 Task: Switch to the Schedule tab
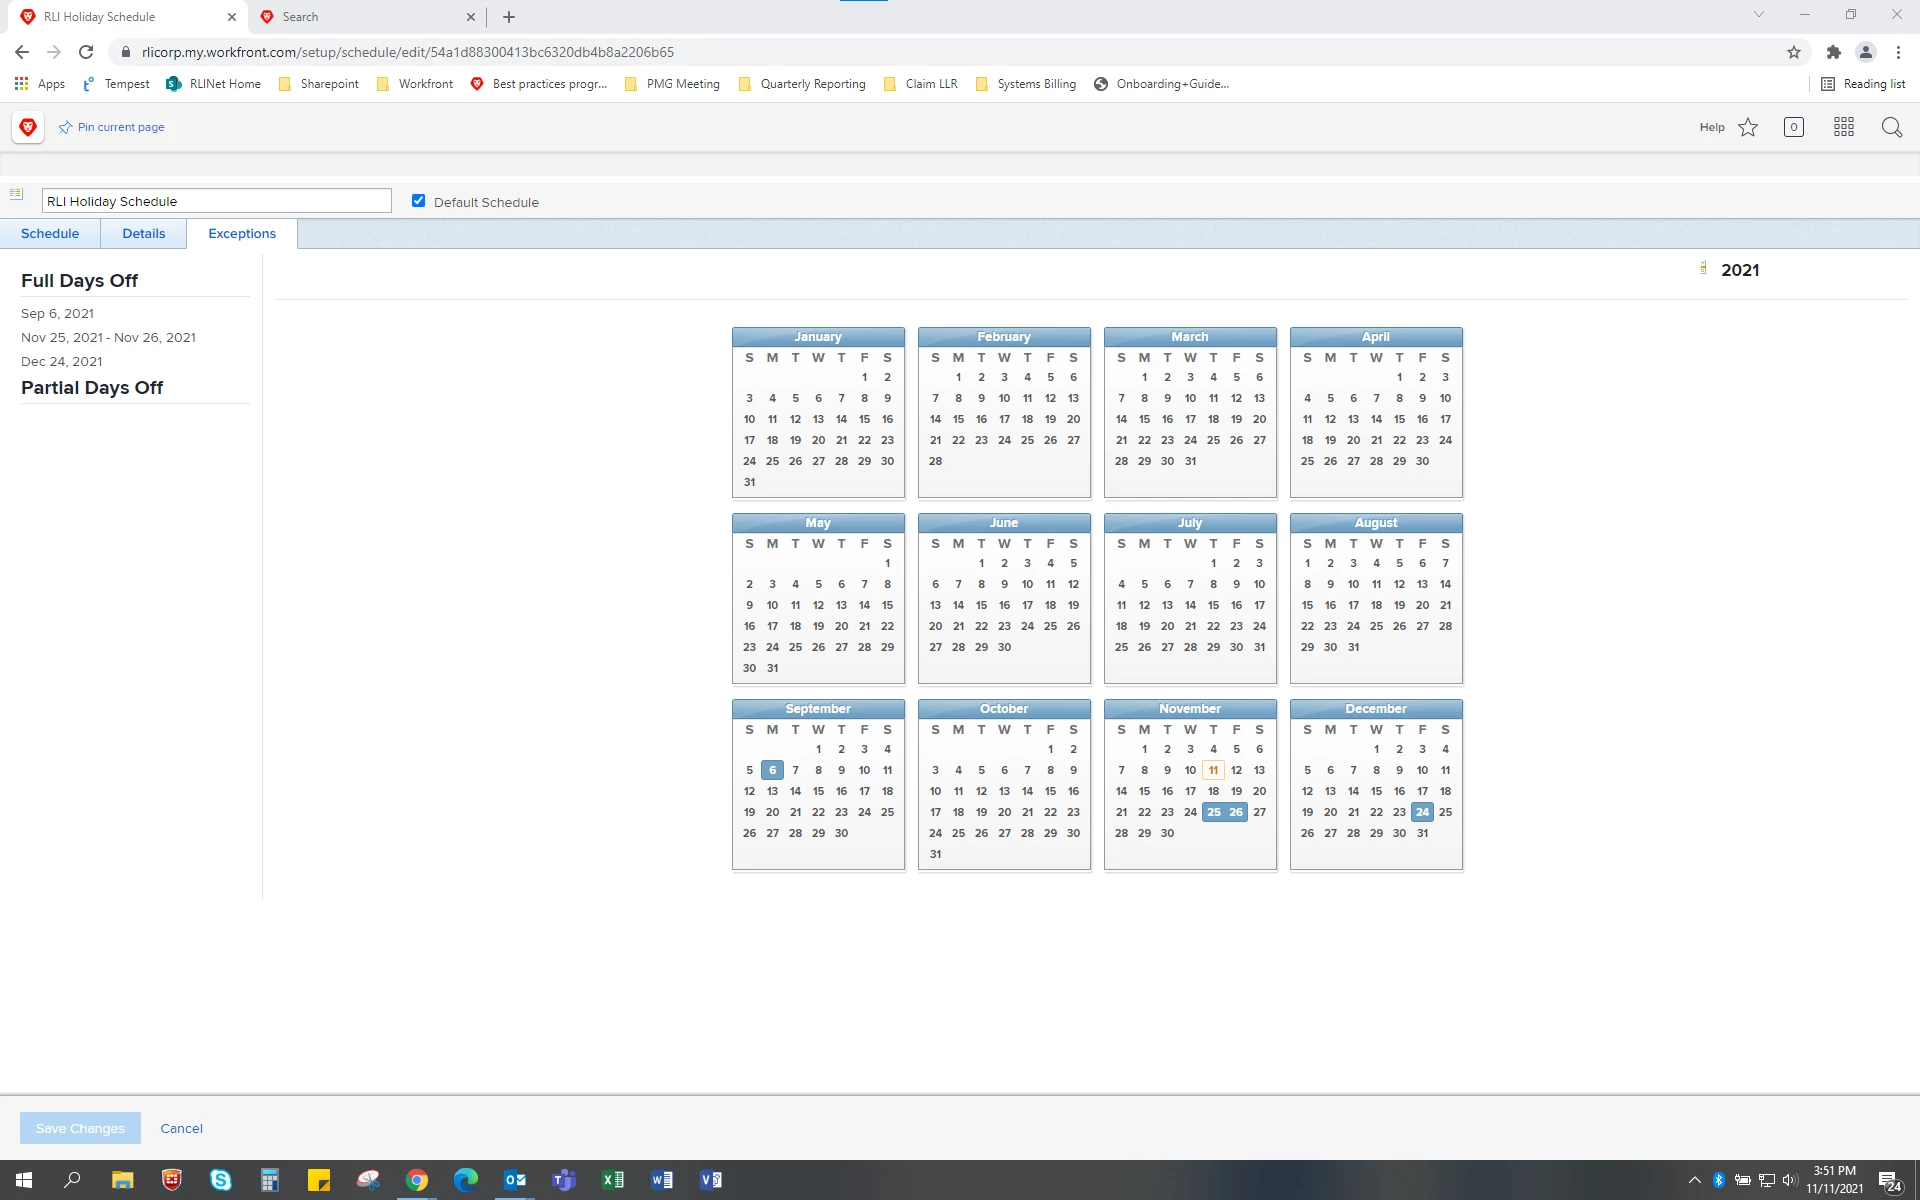pos(50,233)
